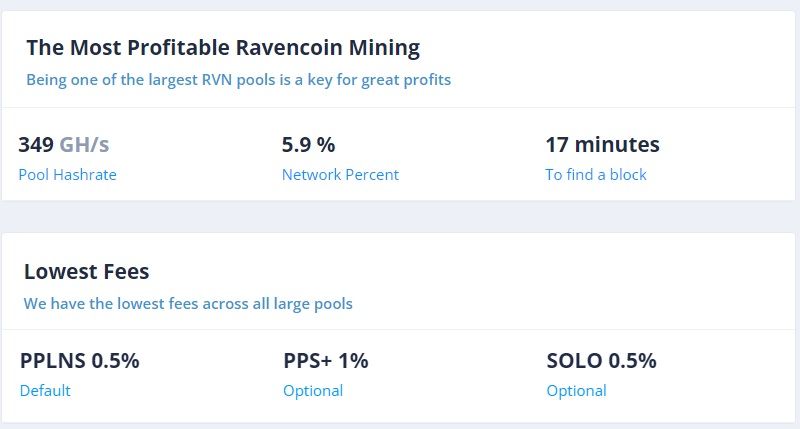Click the gray gap between the two cards
Screen dimensions: 800x429
pos(400,217)
